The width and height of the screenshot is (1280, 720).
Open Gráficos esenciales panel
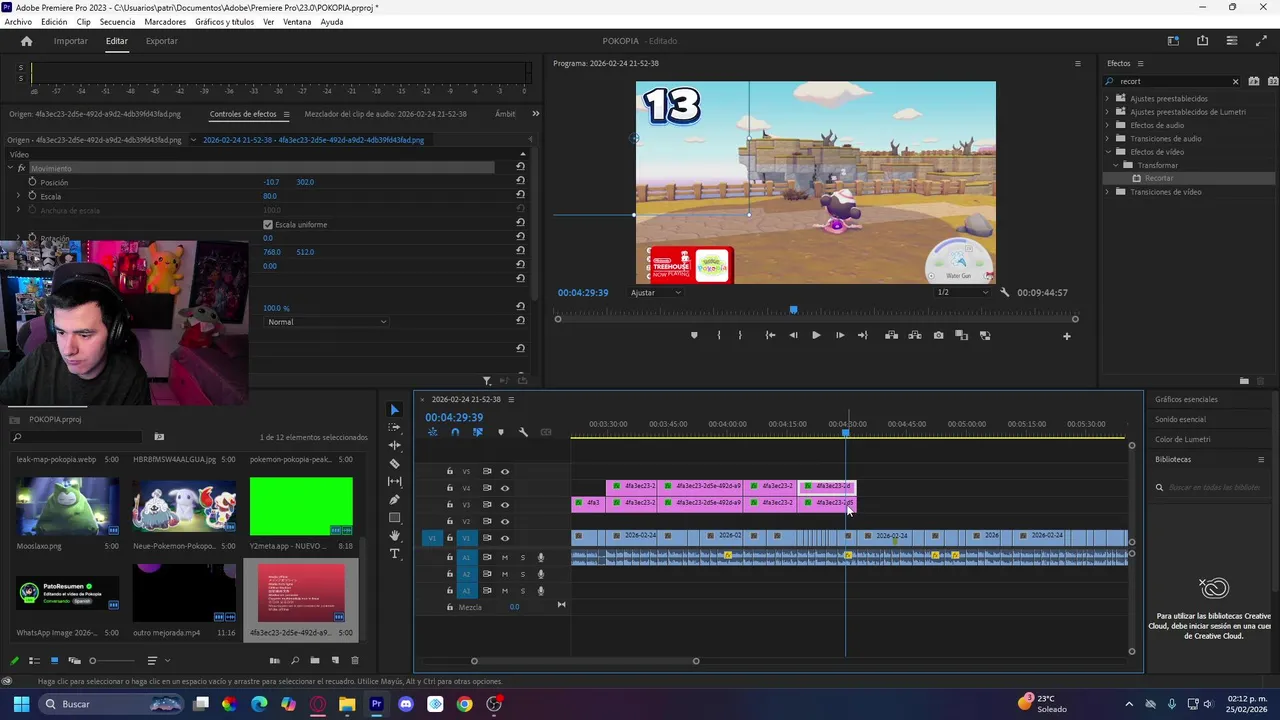coord(1186,399)
